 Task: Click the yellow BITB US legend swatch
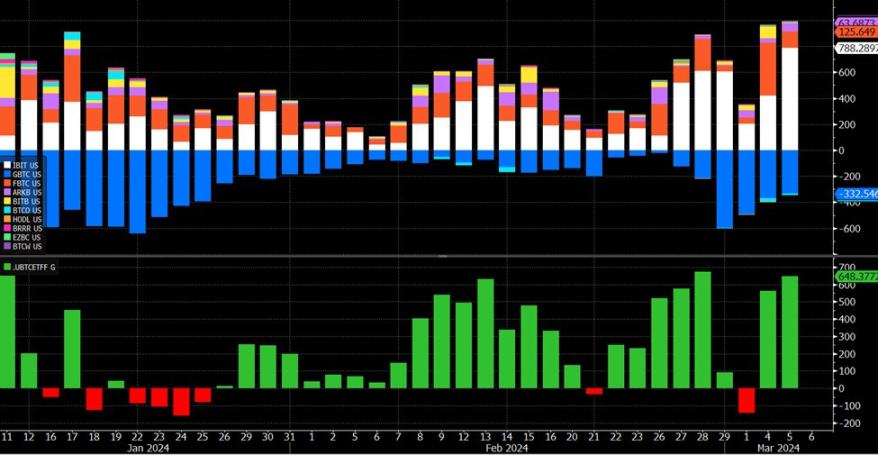(7, 201)
